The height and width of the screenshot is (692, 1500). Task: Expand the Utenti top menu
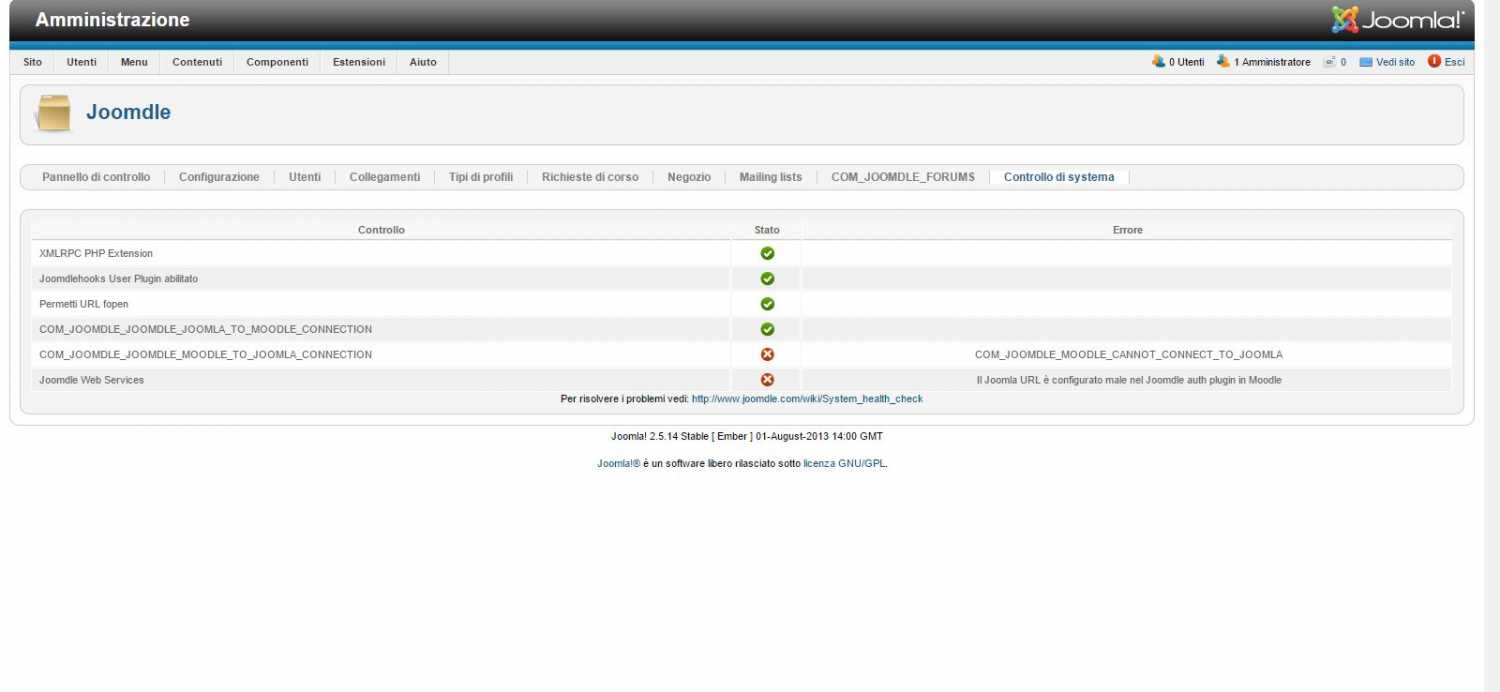(82, 62)
